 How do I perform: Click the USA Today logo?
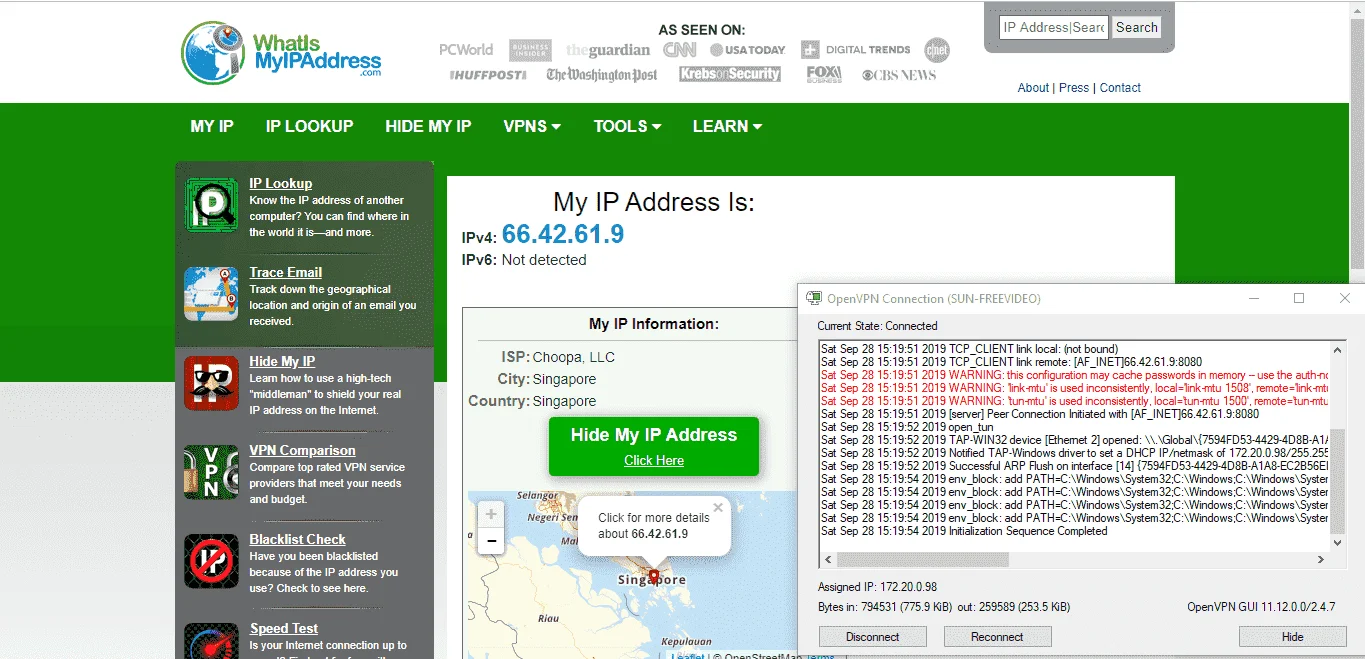coord(748,50)
